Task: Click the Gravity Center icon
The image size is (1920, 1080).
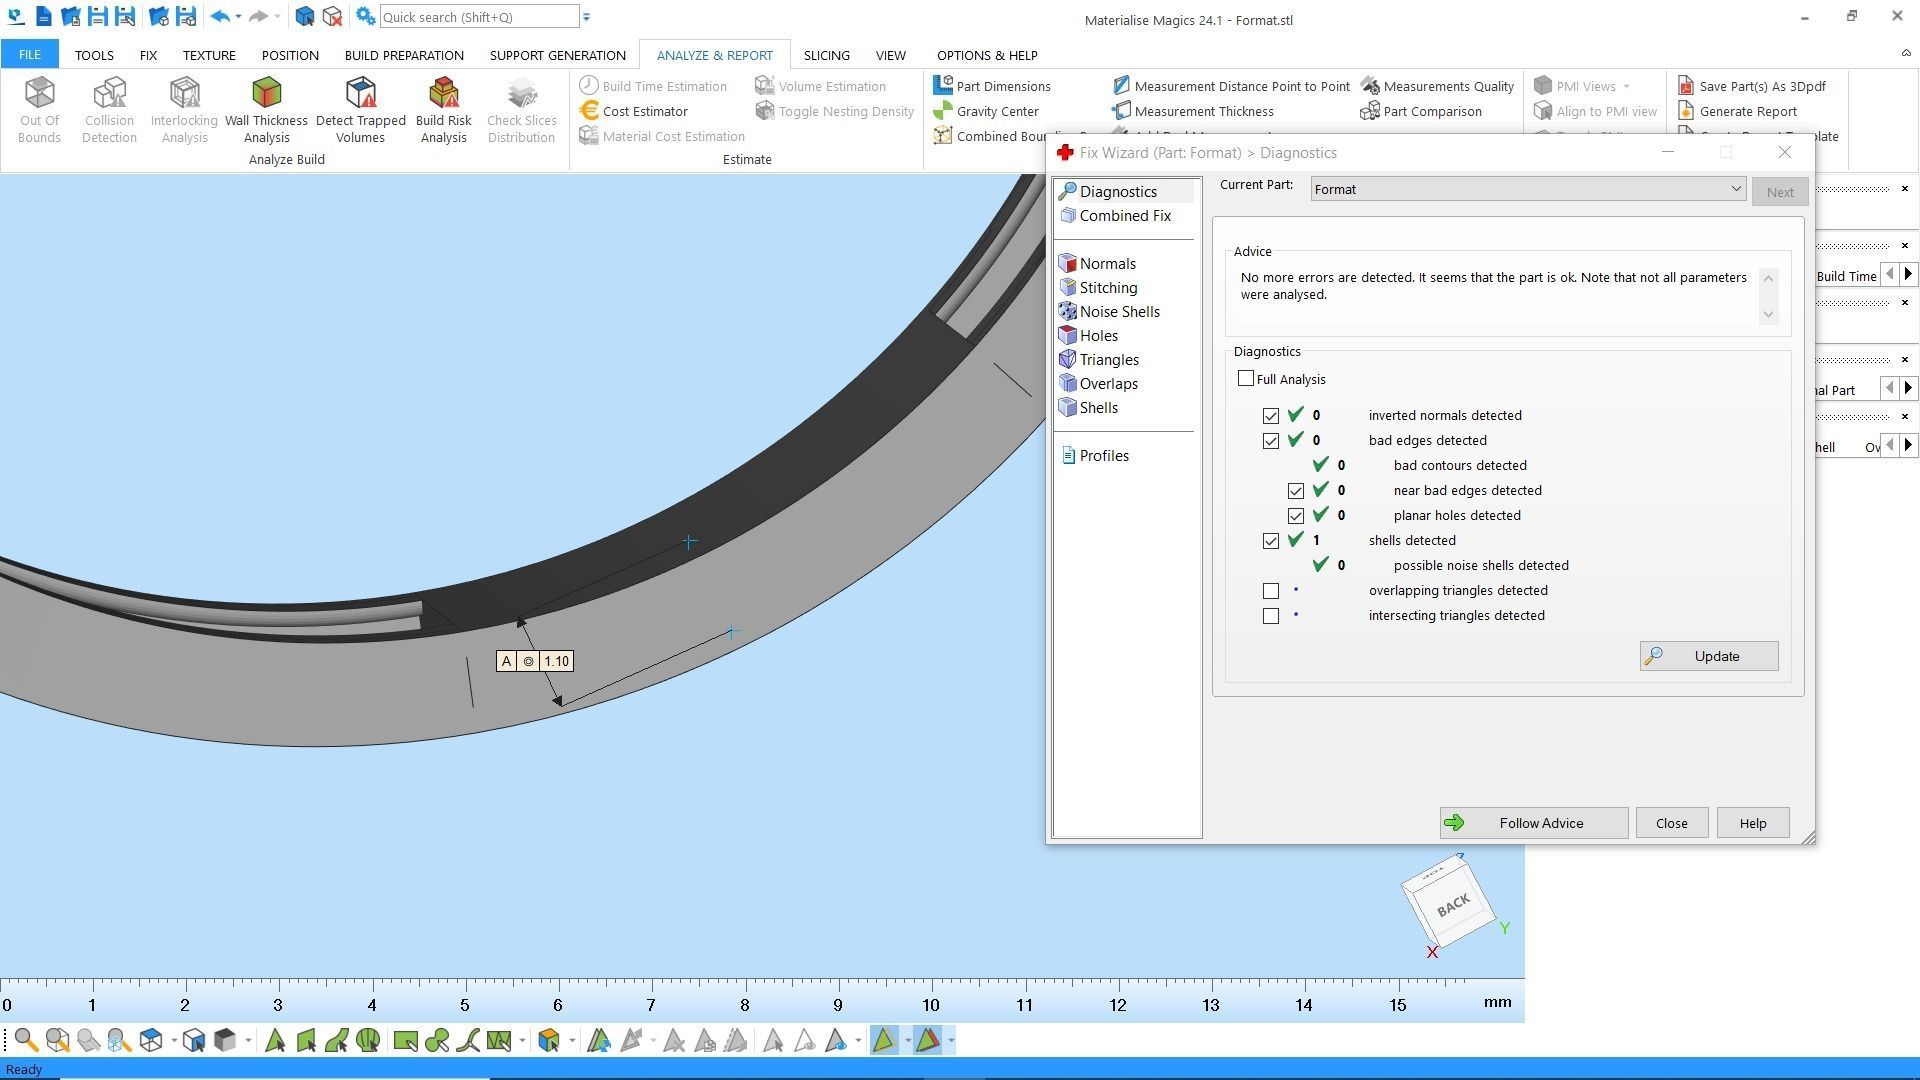Action: point(943,111)
